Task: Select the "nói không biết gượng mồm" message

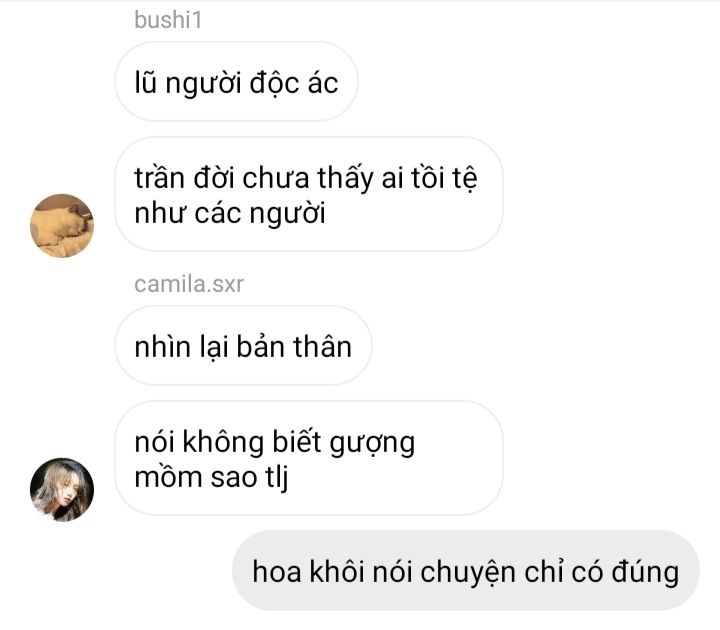Action: 309,458
